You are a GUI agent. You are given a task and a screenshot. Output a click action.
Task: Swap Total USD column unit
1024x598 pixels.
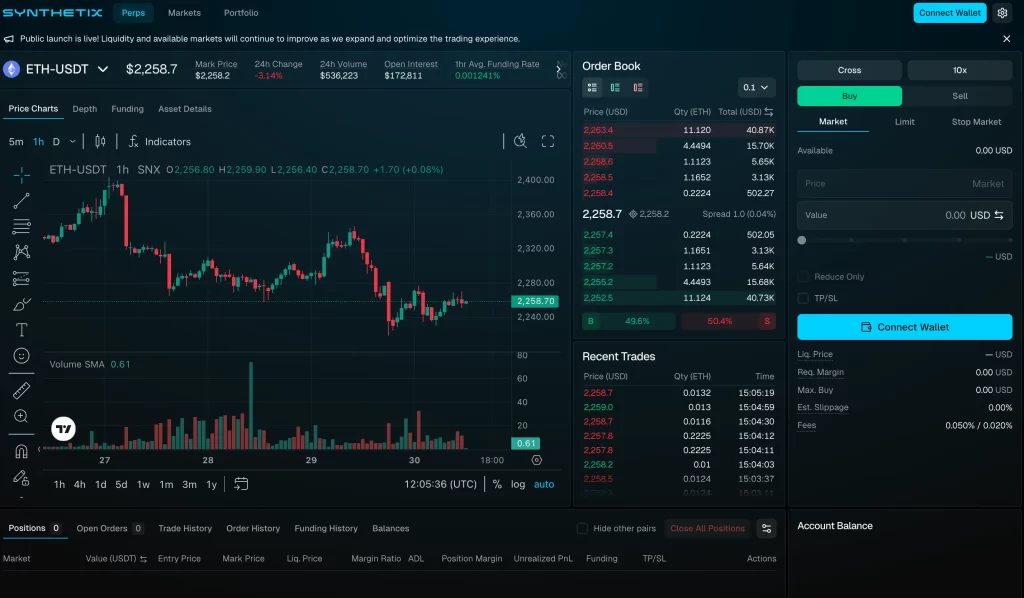coord(769,112)
